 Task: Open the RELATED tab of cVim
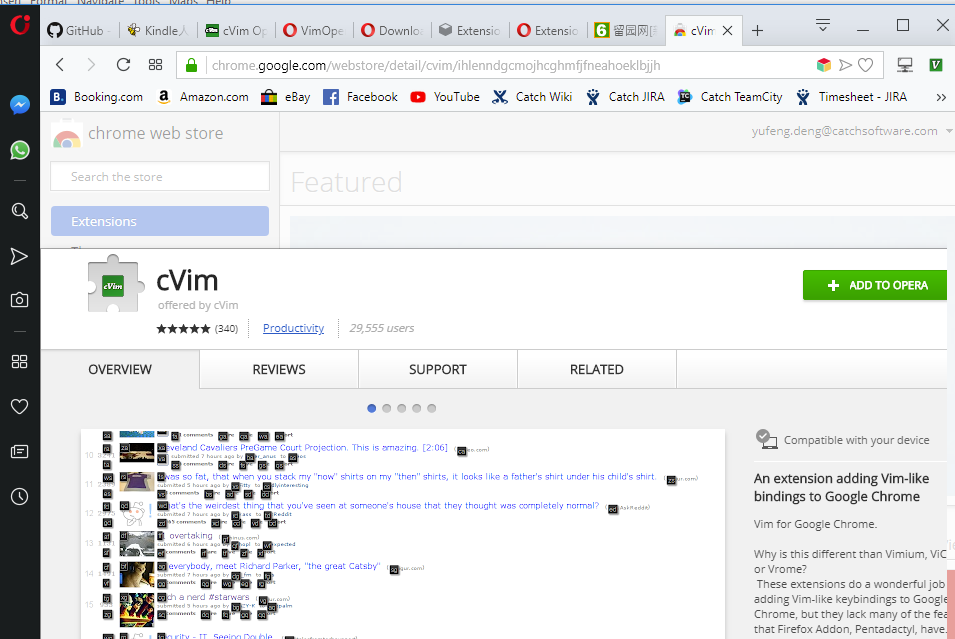[x=597, y=369]
